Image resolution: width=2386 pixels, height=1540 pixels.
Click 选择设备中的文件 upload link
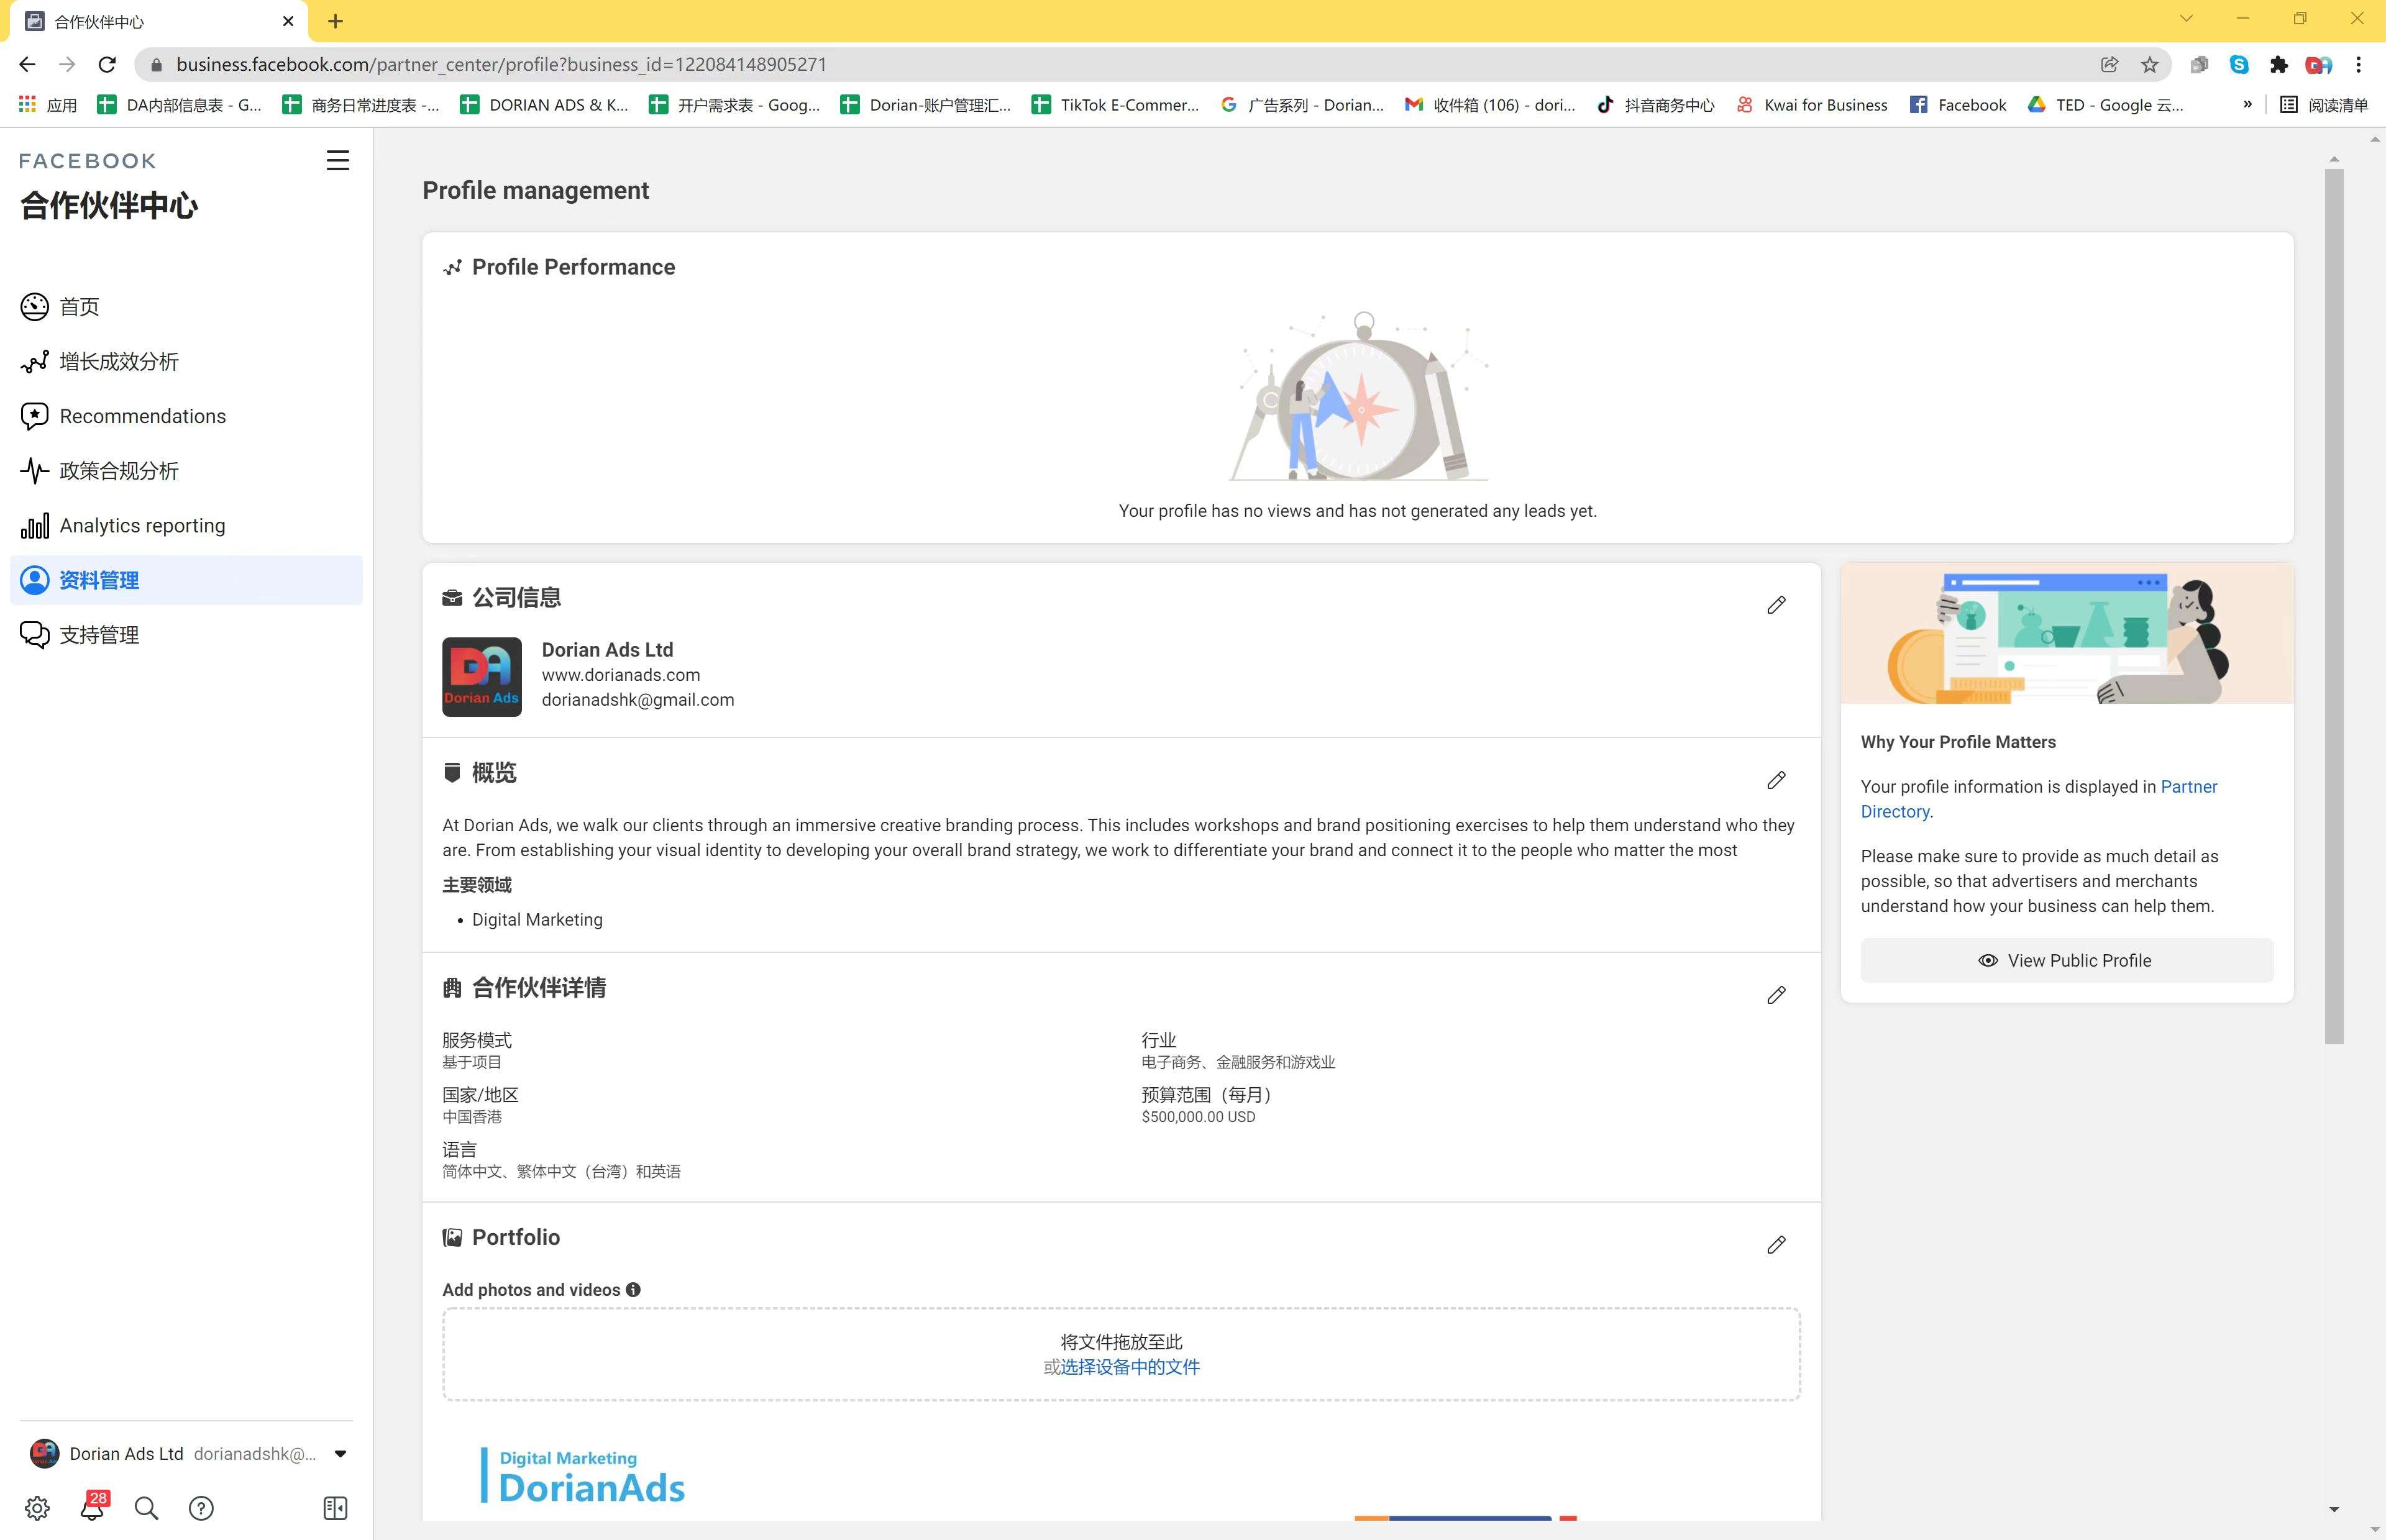(1130, 1367)
